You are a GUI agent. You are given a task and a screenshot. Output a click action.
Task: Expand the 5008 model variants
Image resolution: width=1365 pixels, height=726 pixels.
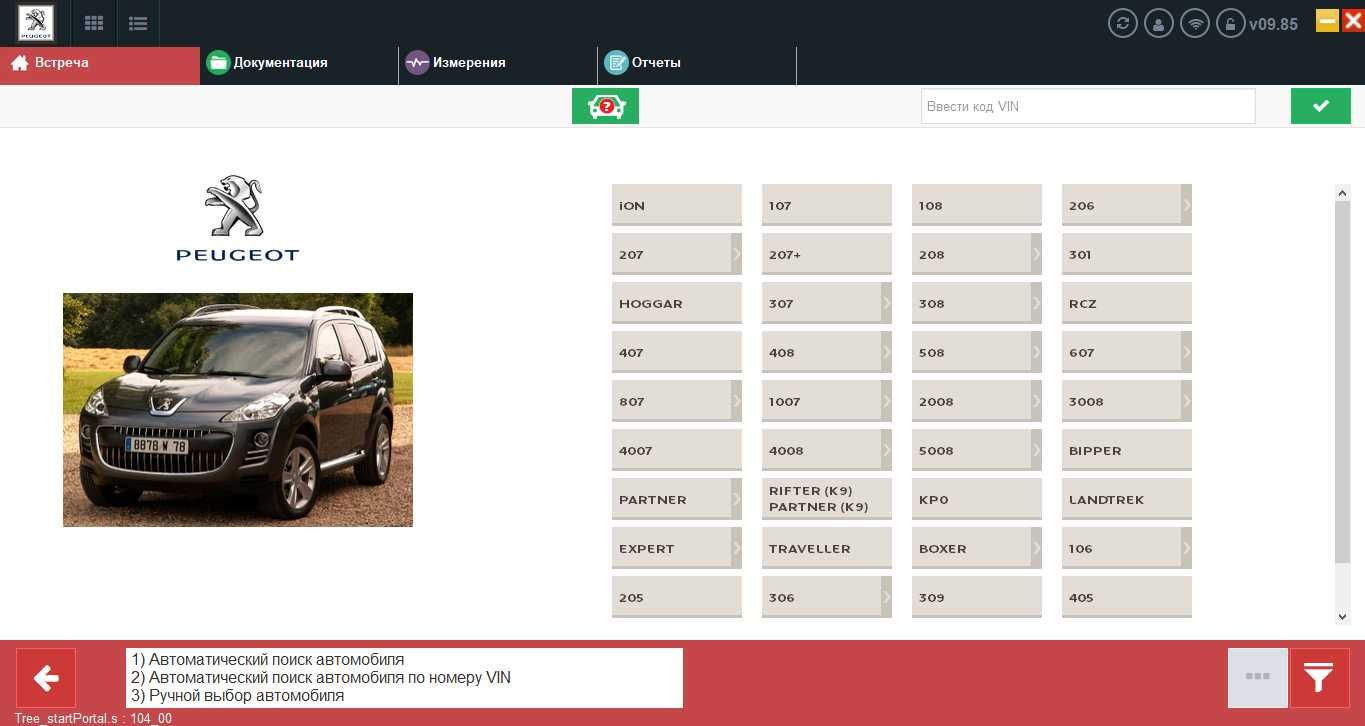pos(1036,450)
